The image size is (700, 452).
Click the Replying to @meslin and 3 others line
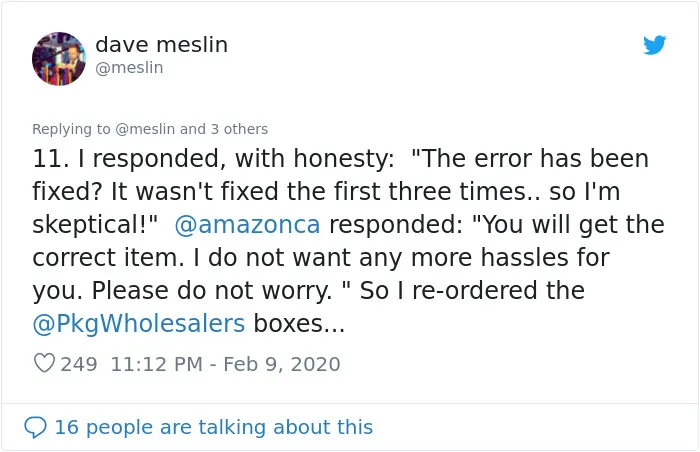coord(150,129)
